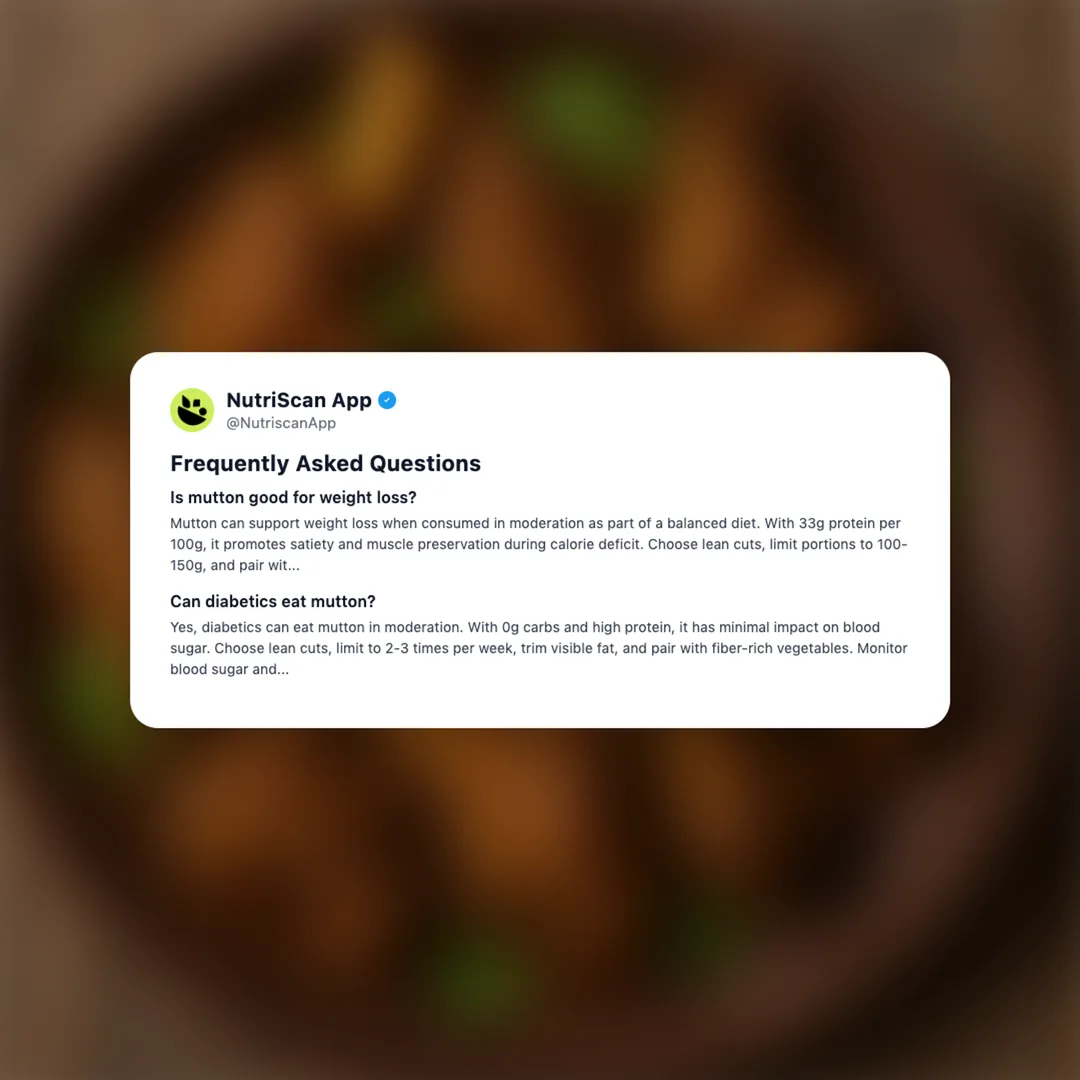Viewport: 1080px width, 1080px height.
Task: Click the blurred food image above the card
Action: tap(540, 176)
